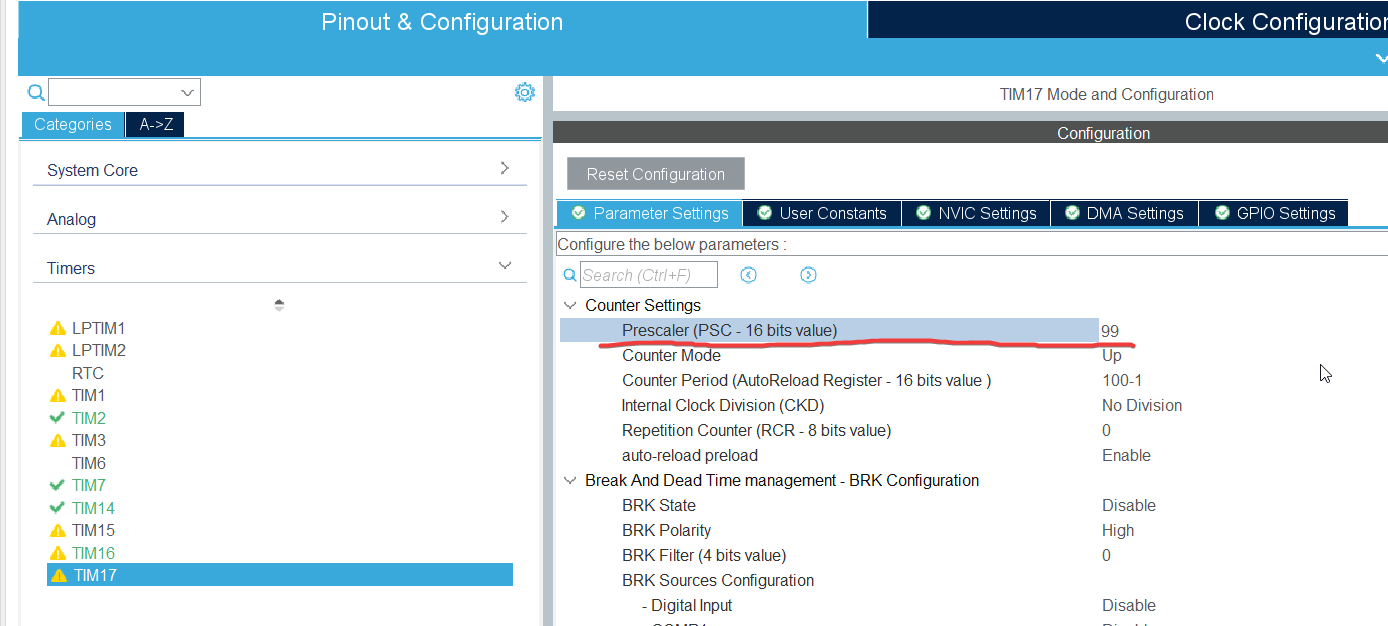Open the component search dropdown arrow
Viewport: 1388px width, 626px height.
(187, 91)
